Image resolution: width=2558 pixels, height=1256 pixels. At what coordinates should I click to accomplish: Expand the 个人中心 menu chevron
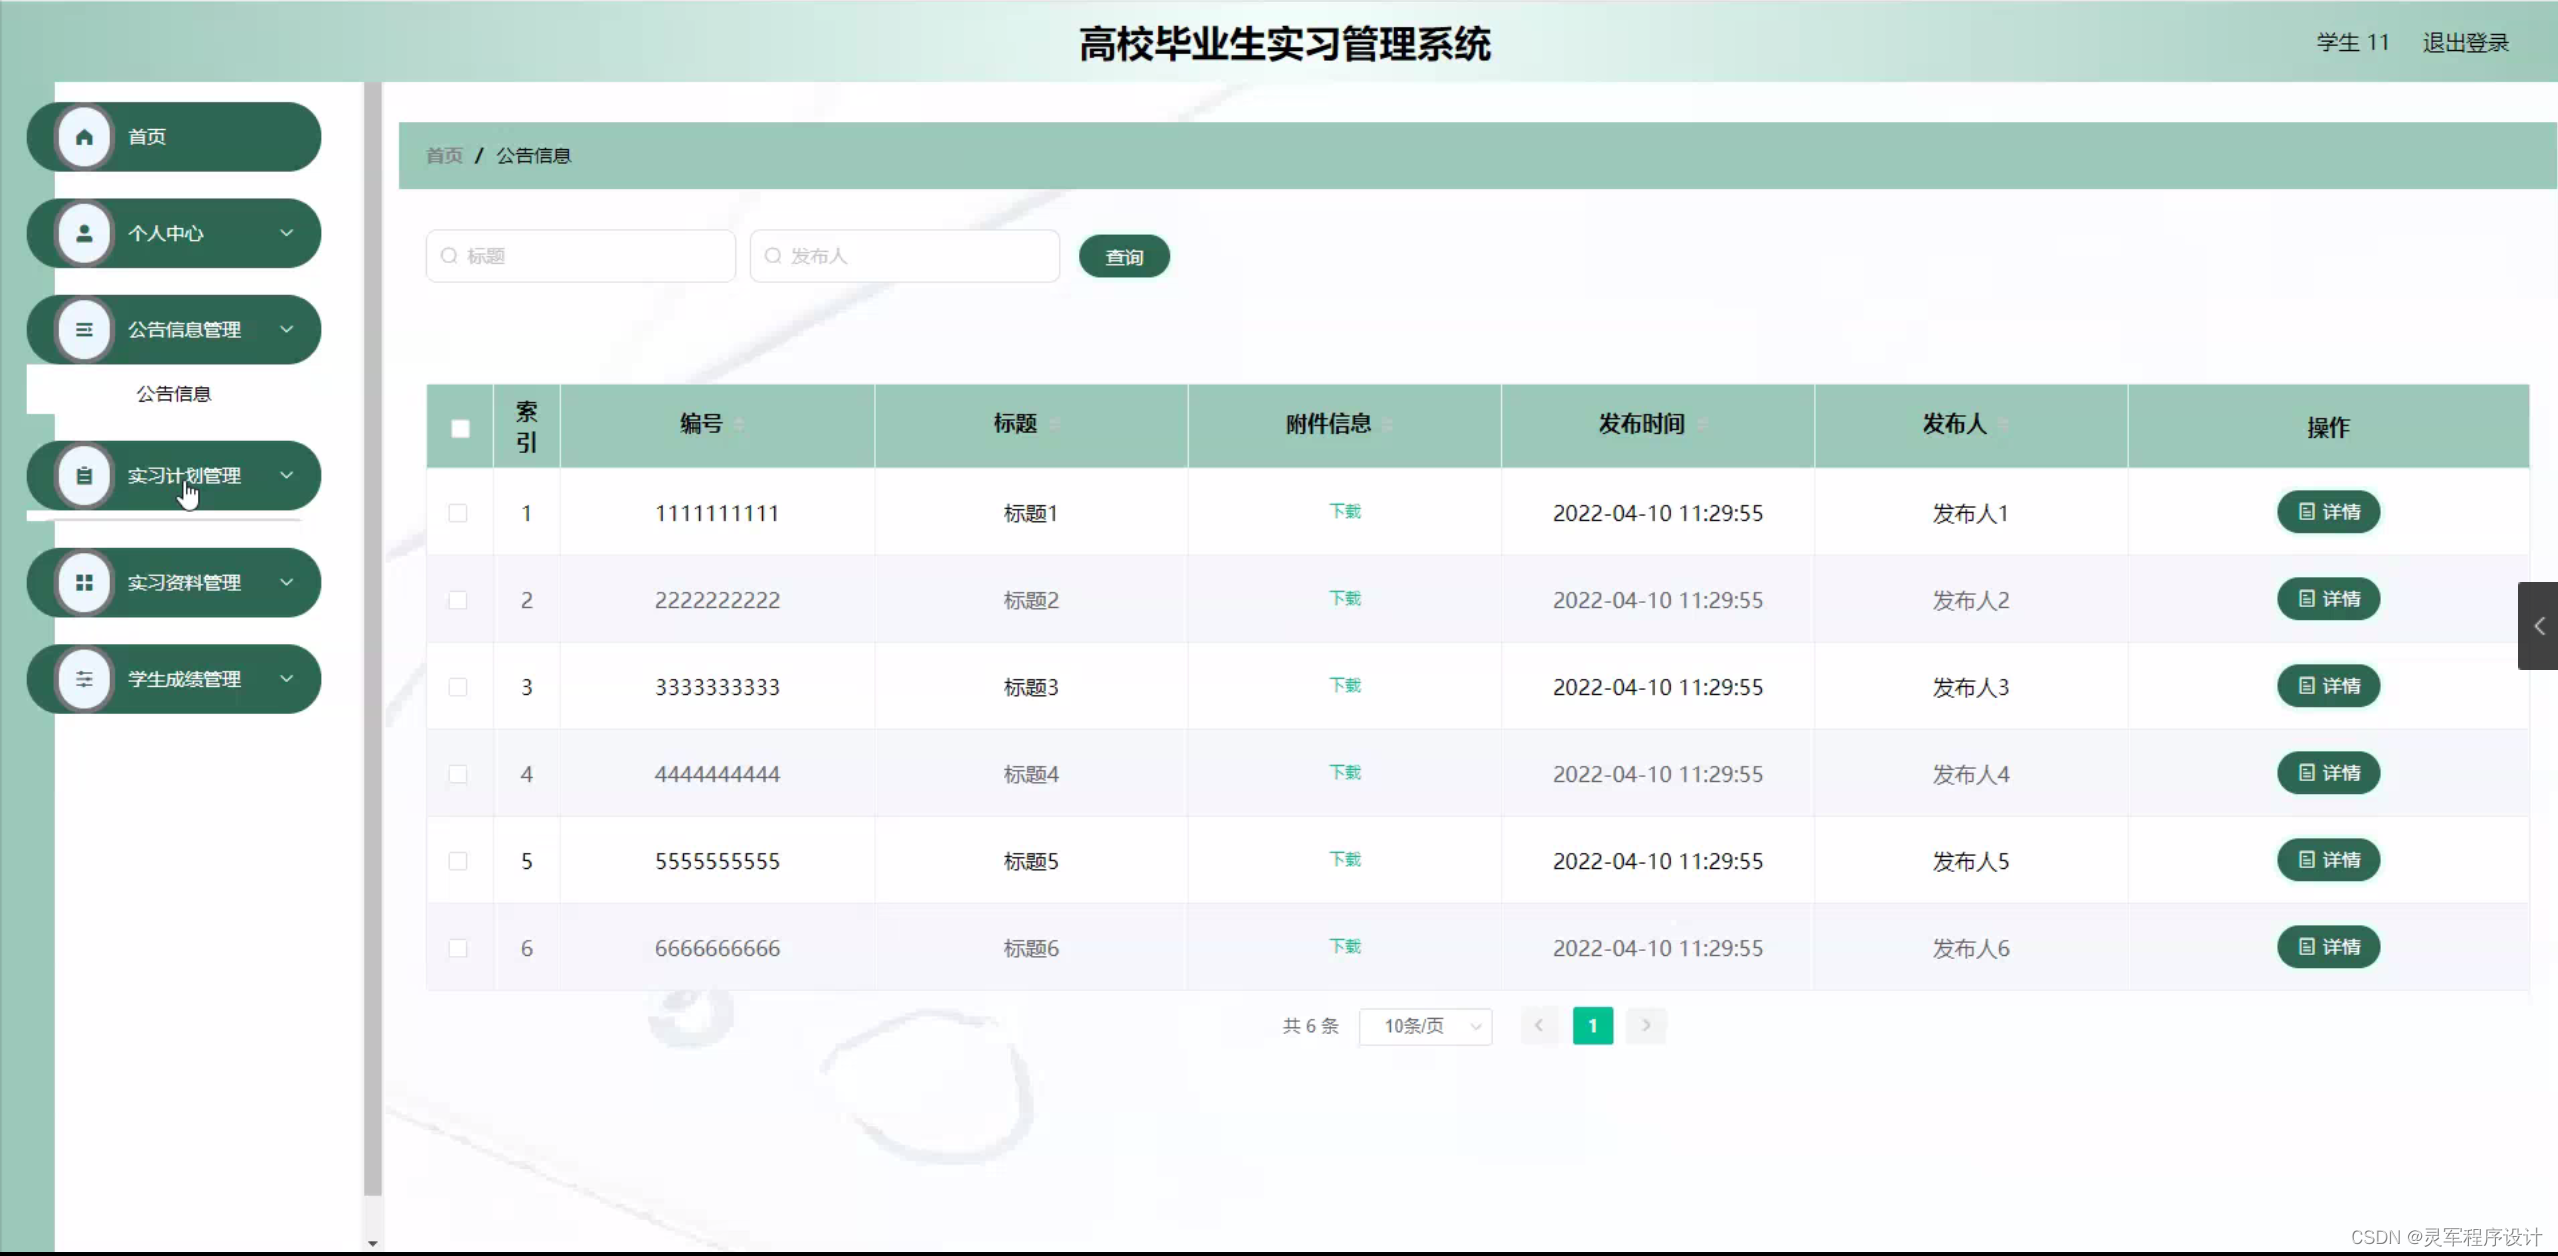click(x=288, y=233)
